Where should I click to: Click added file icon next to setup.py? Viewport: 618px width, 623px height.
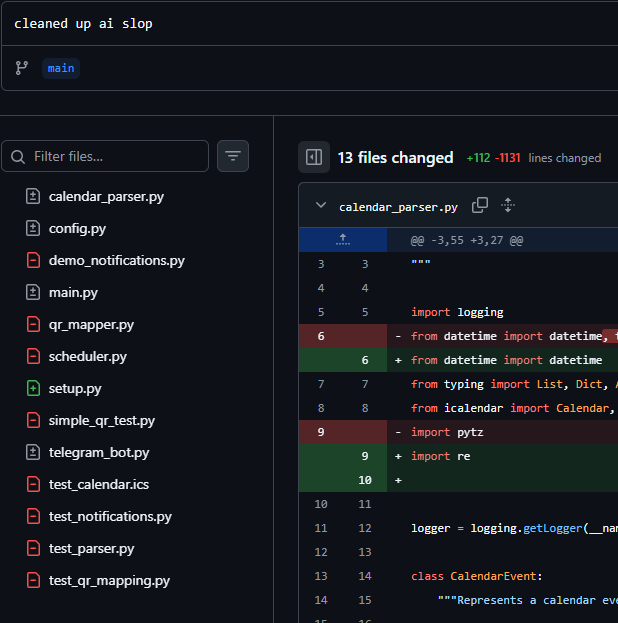(33, 388)
